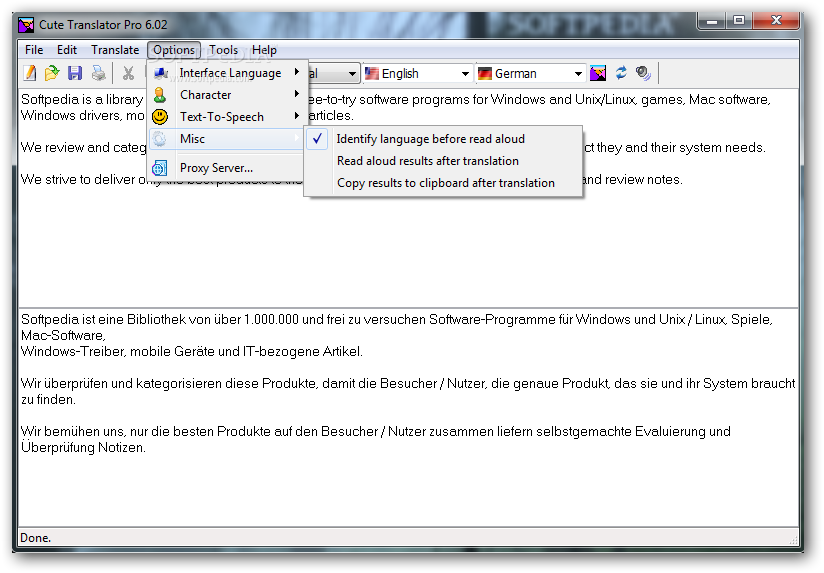This screenshot has width=824, height=573.
Task: Close the Cute Translator window
Action: tap(776, 21)
